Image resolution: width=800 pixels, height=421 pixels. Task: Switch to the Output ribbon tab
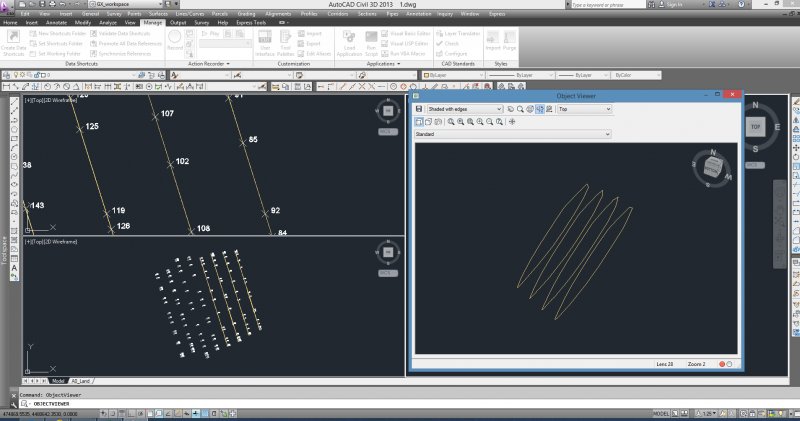[178, 22]
